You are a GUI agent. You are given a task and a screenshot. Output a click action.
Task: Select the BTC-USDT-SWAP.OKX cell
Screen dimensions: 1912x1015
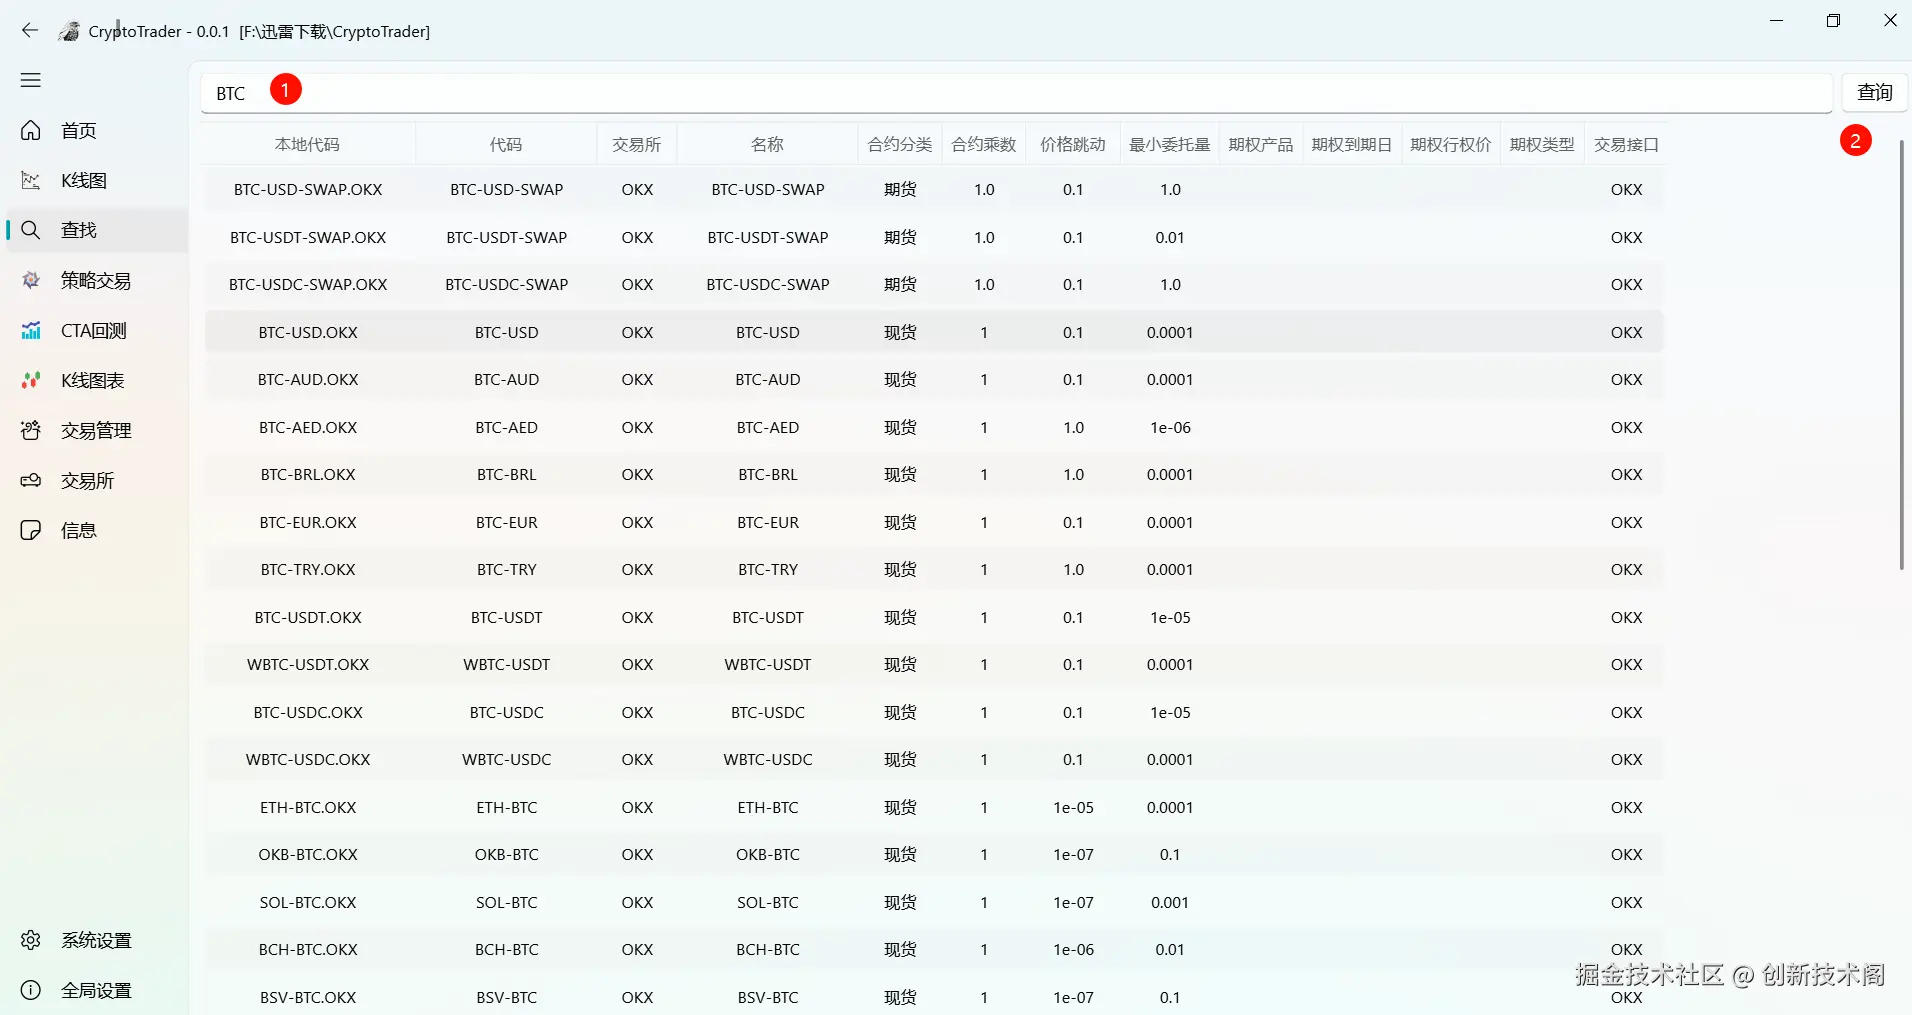[x=308, y=238]
